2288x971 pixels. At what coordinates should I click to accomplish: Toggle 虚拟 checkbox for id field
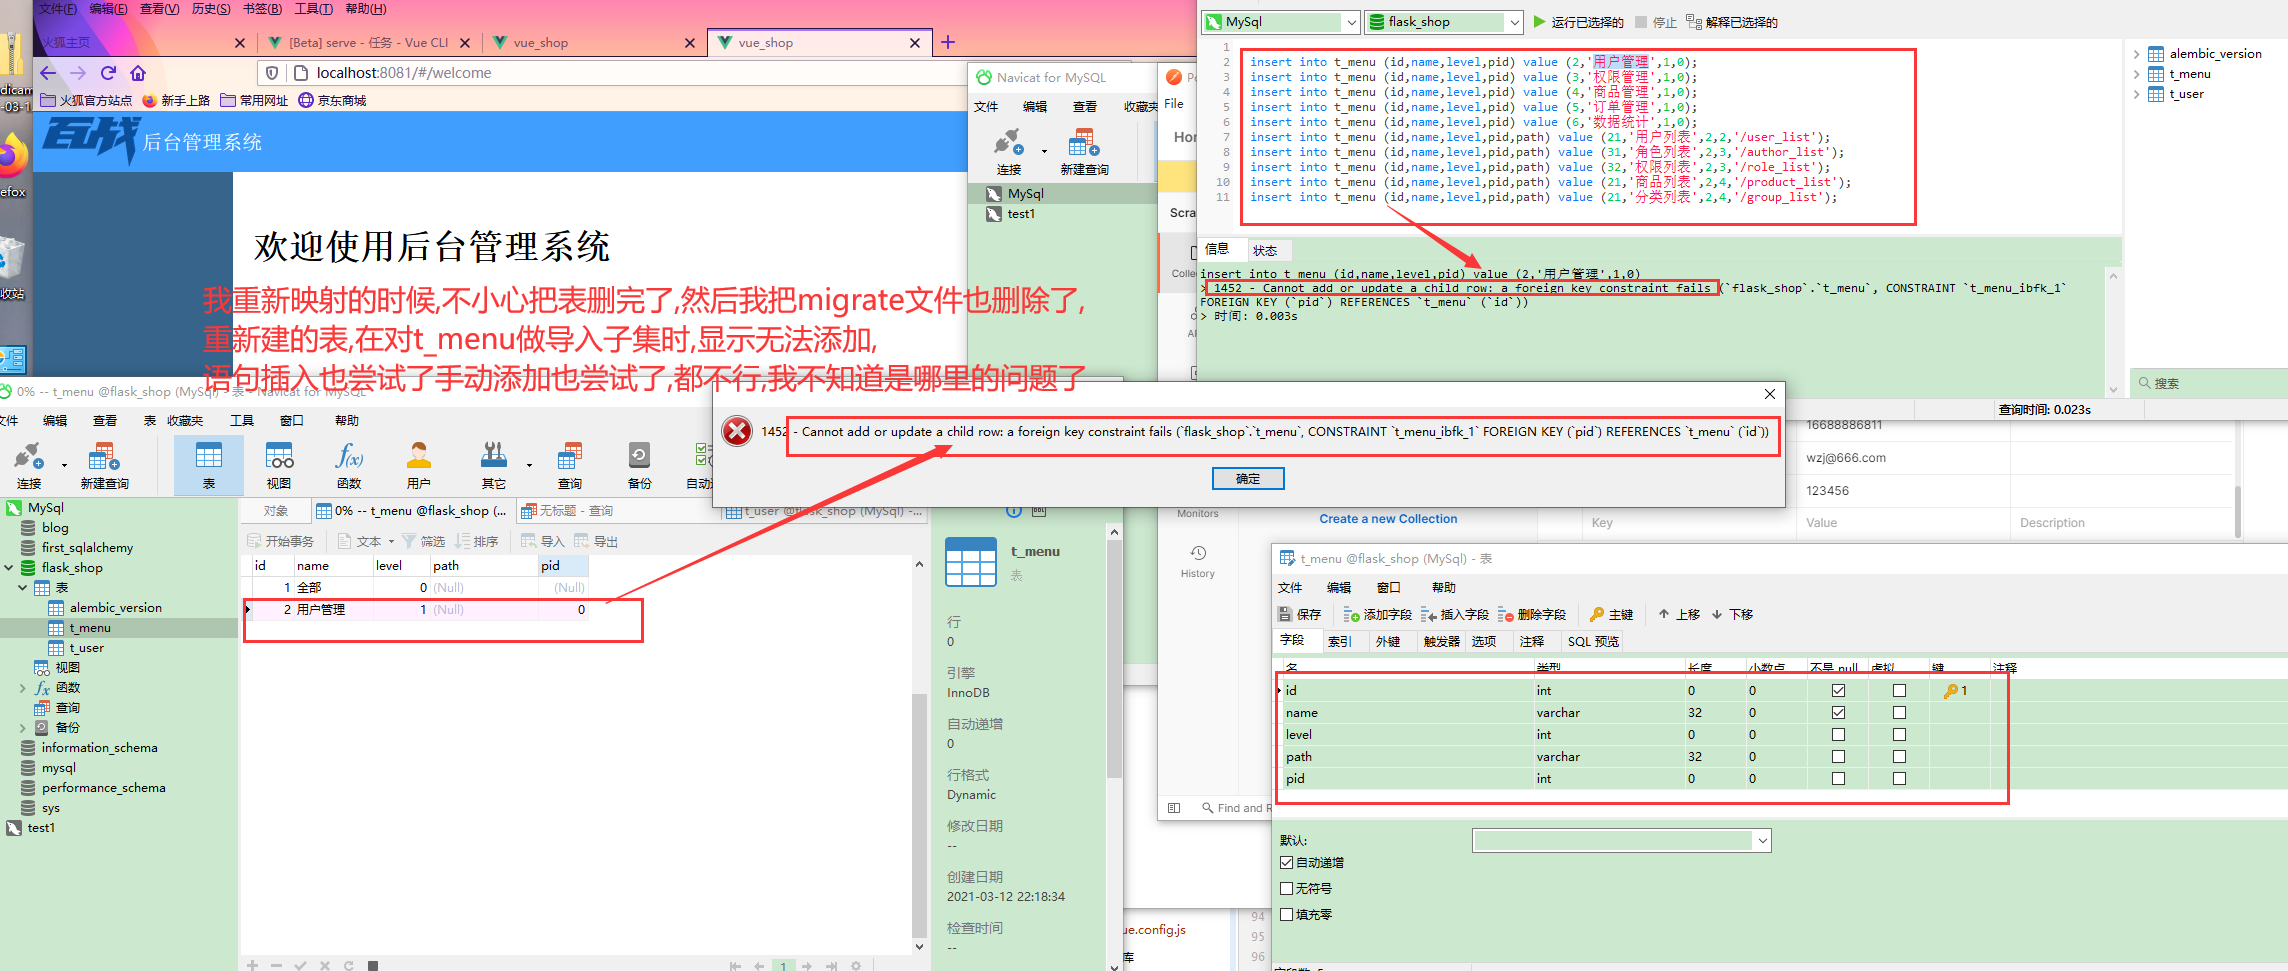coord(1899,690)
